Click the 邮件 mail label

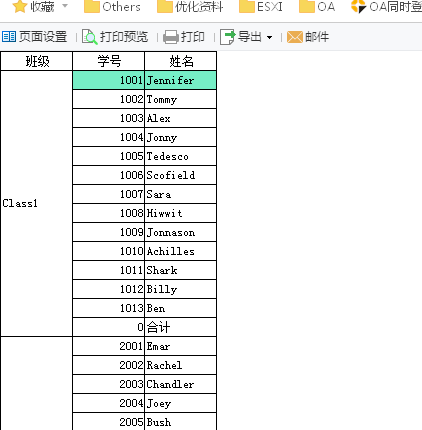[317, 37]
